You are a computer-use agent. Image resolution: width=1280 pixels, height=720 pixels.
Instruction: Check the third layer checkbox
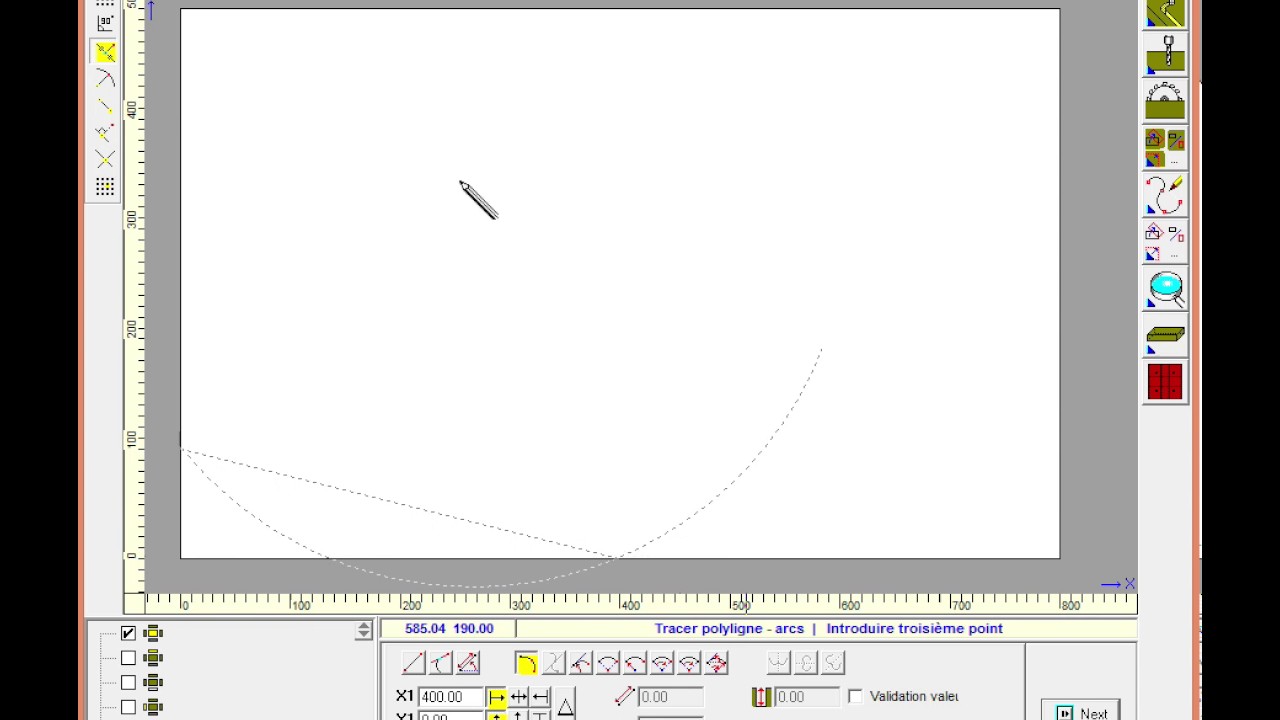pos(128,683)
